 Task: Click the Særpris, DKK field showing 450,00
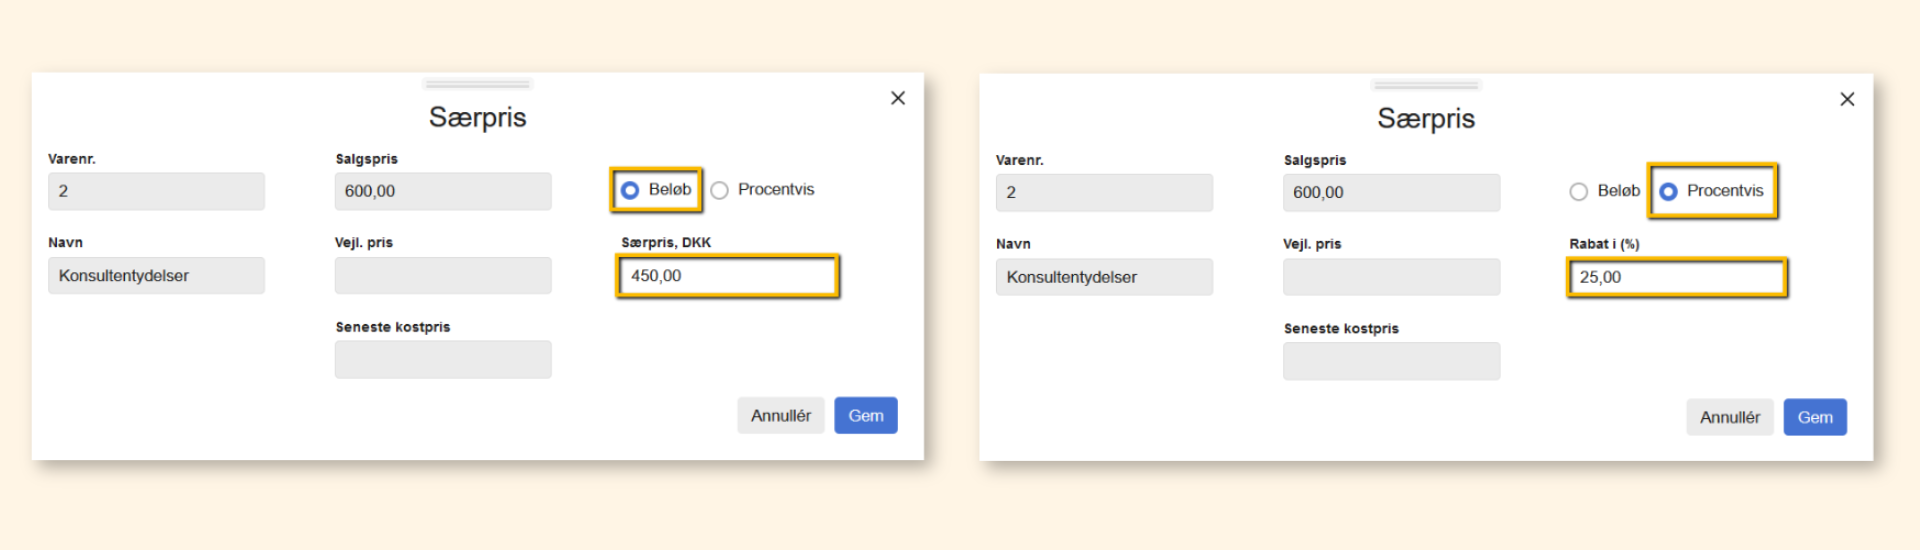click(727, 276)
